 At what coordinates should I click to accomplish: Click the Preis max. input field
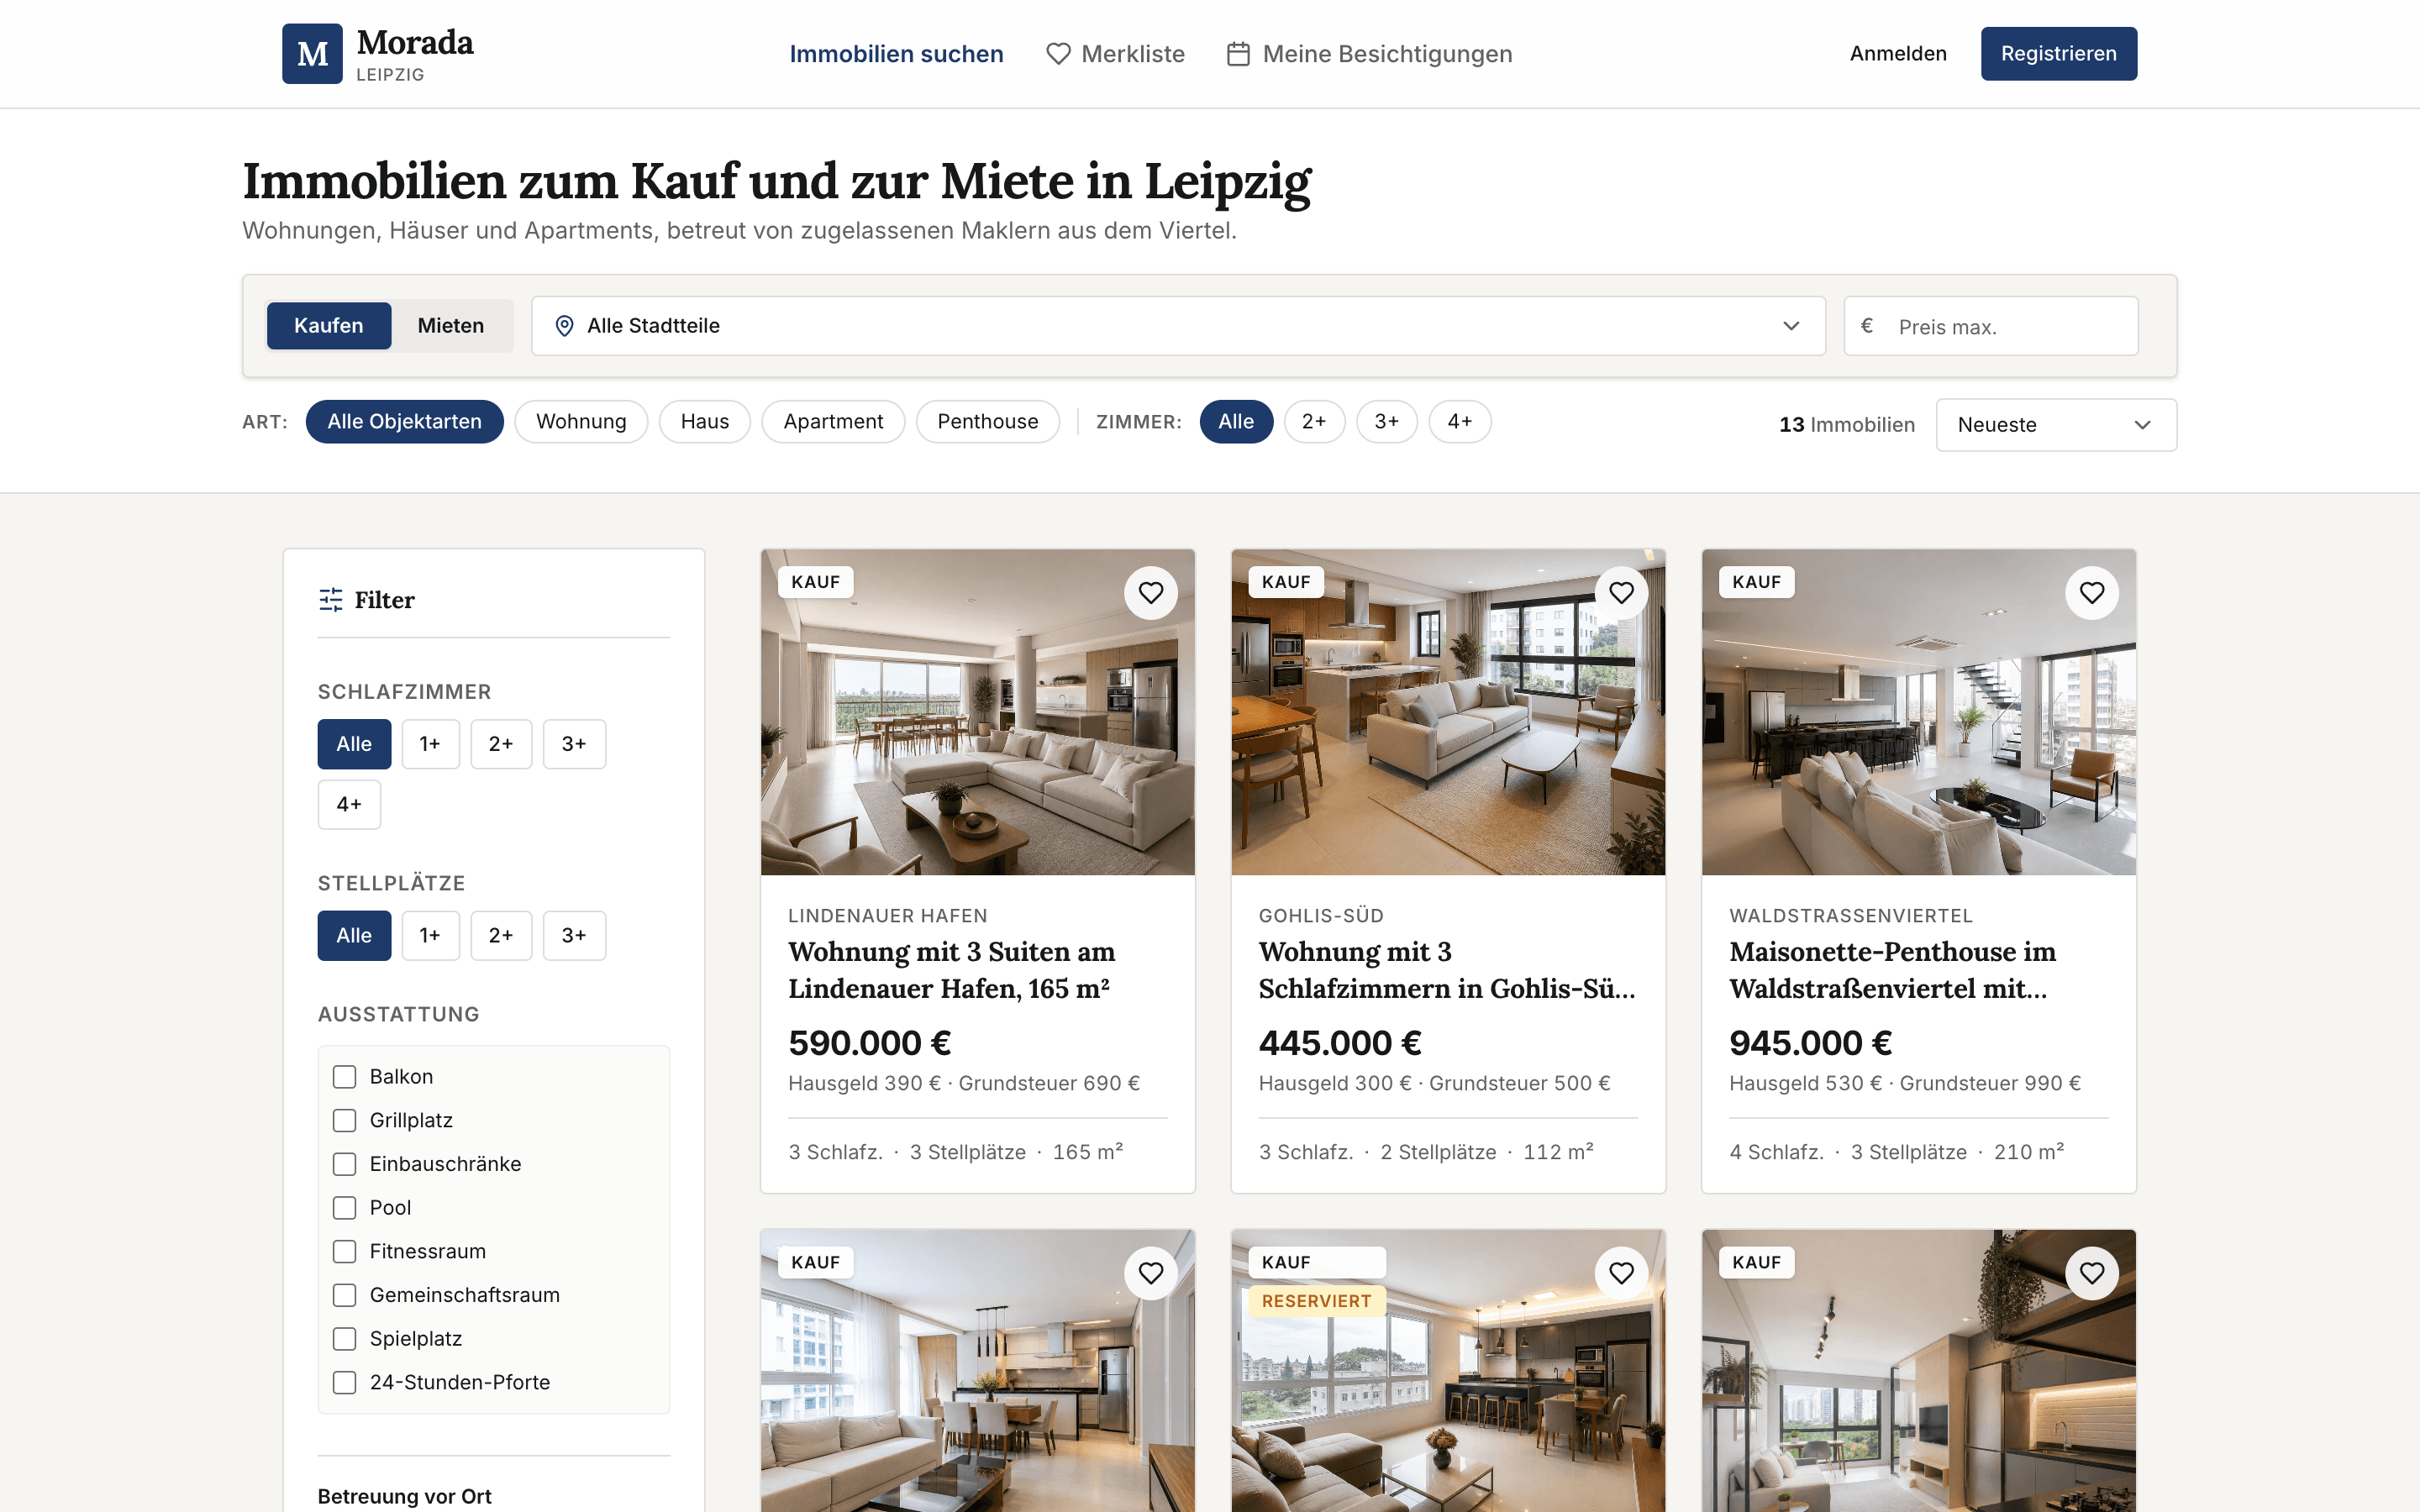[x=1991, y=326]
